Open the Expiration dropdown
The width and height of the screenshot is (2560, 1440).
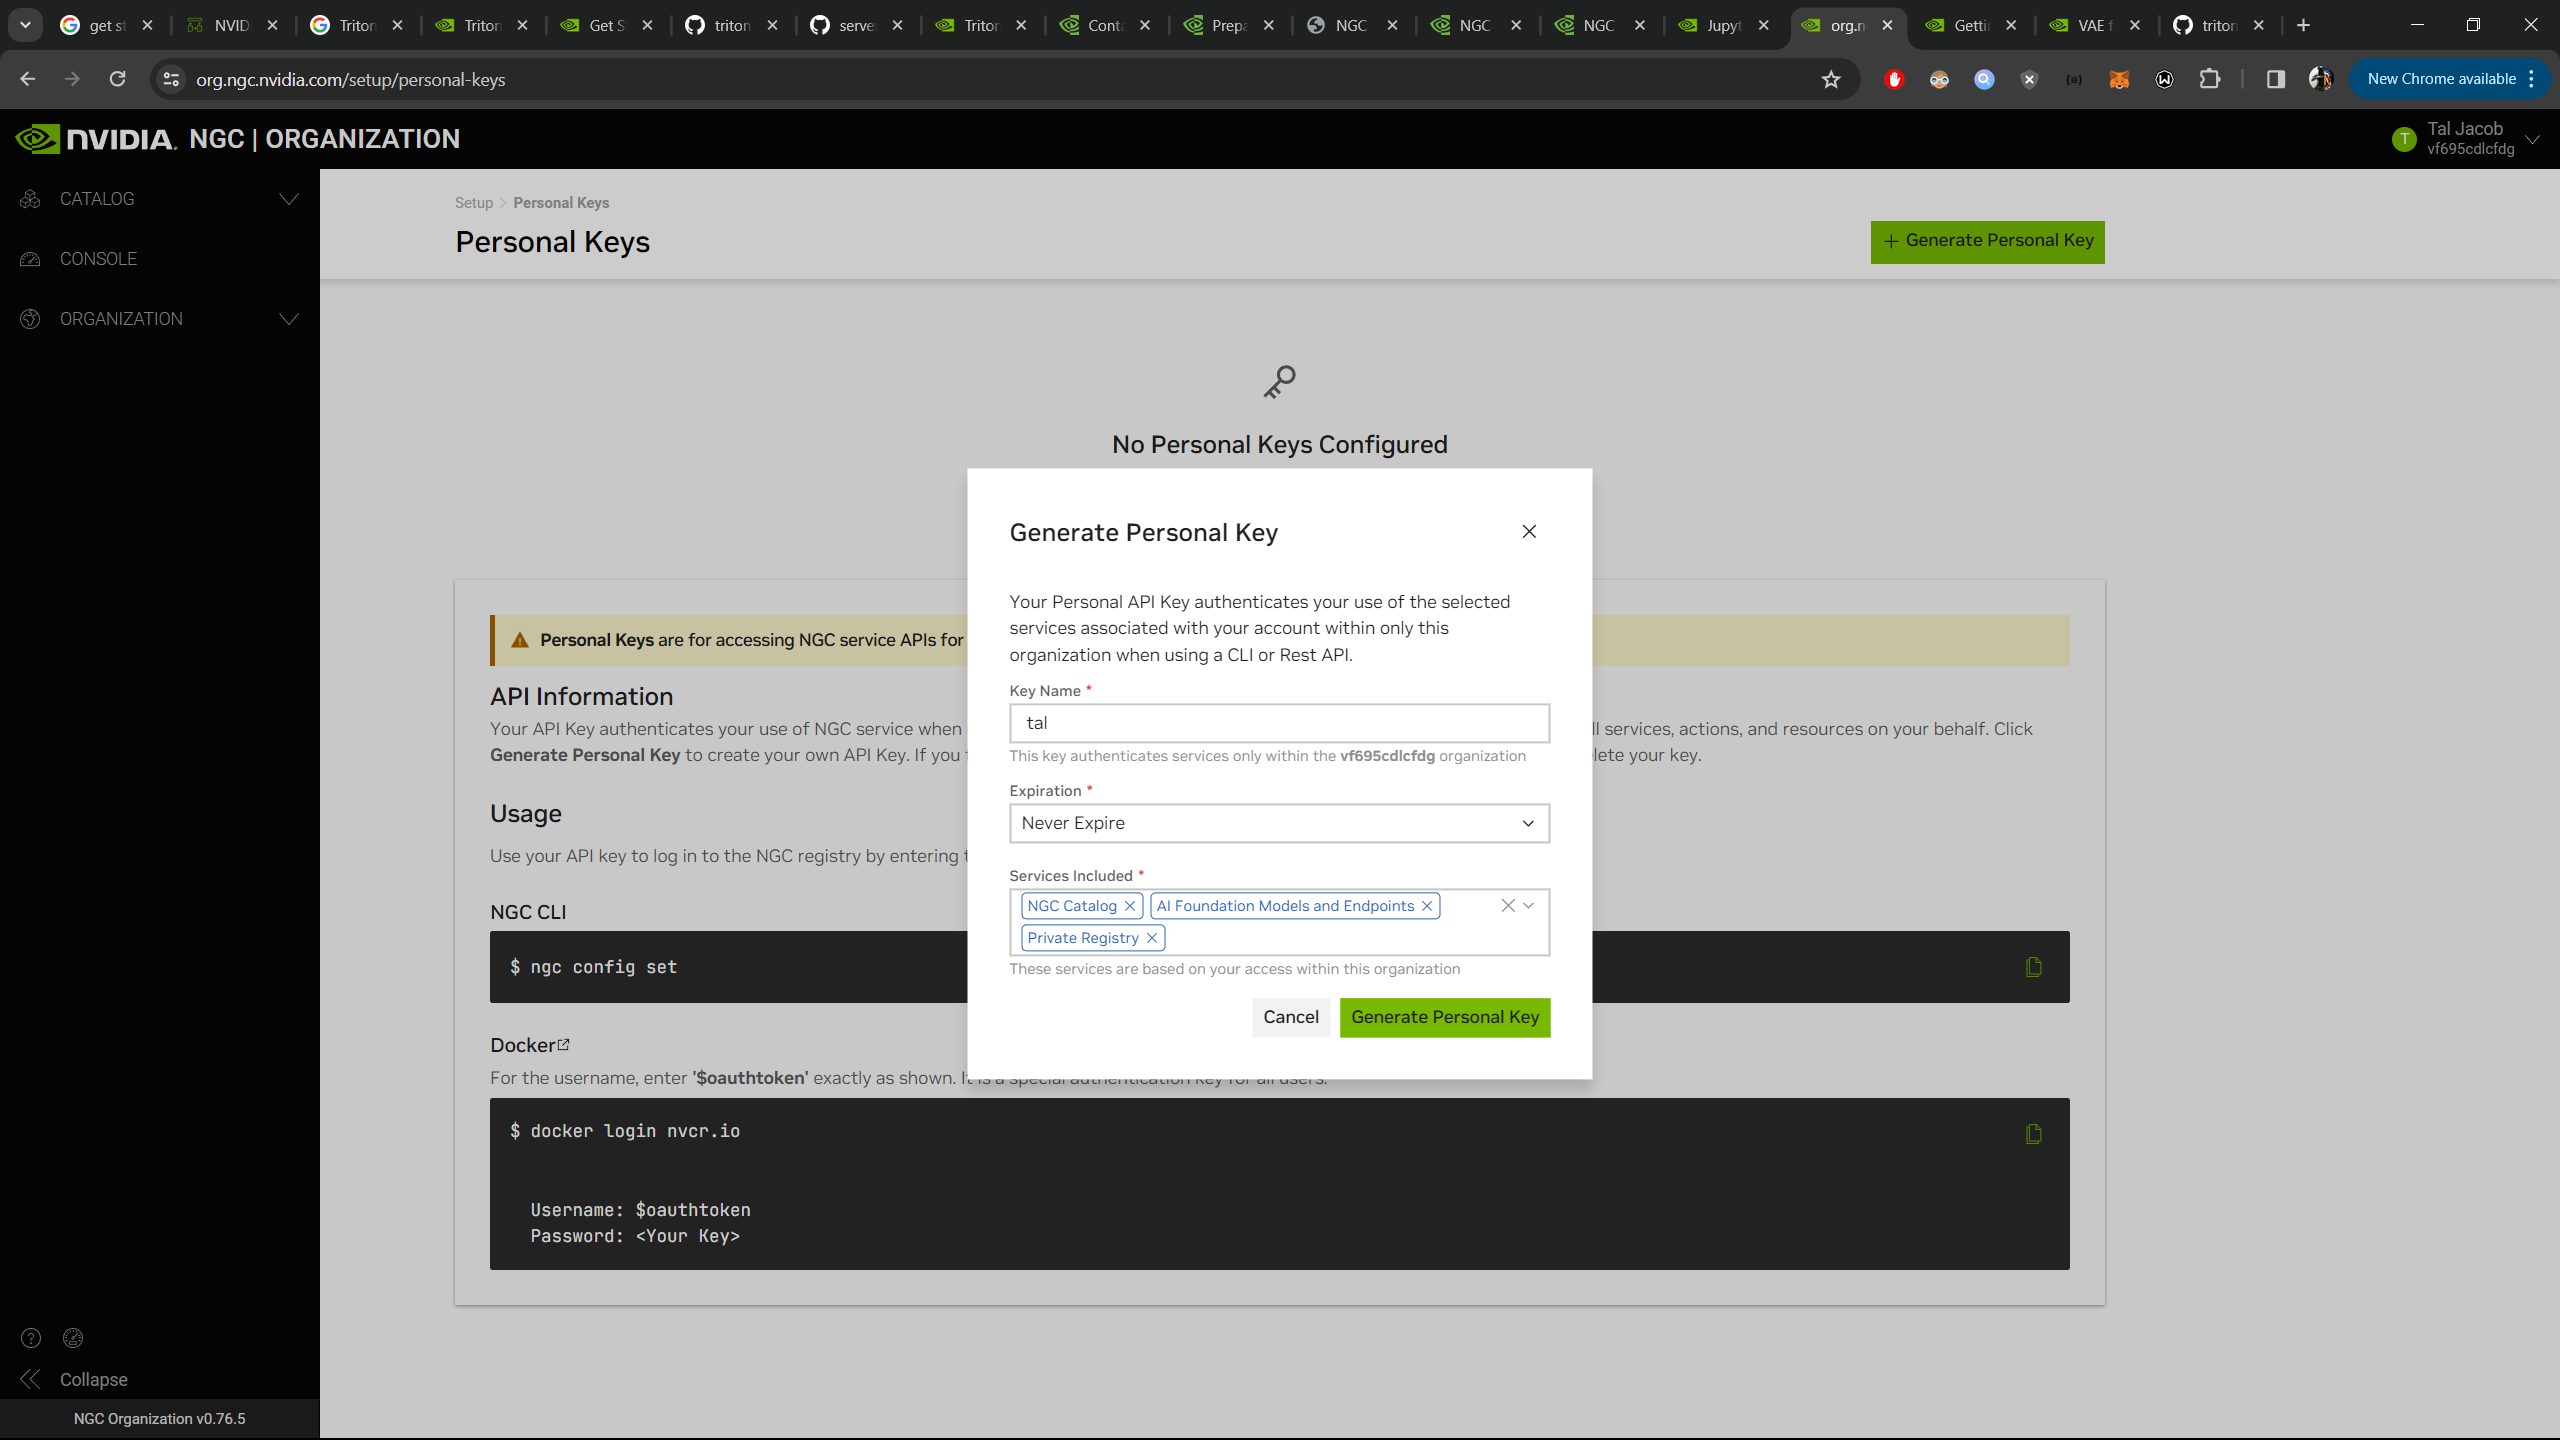point(1279,823)
